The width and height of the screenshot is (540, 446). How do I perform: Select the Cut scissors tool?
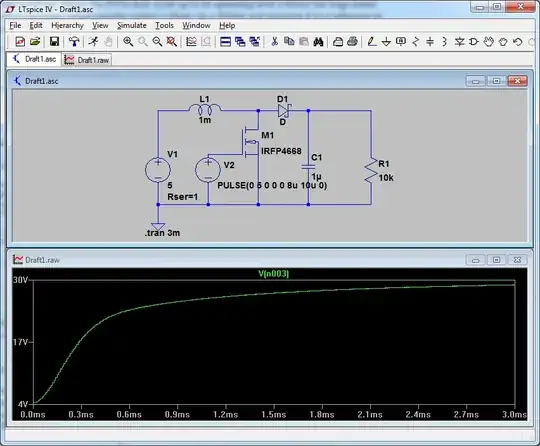(274, 42)
